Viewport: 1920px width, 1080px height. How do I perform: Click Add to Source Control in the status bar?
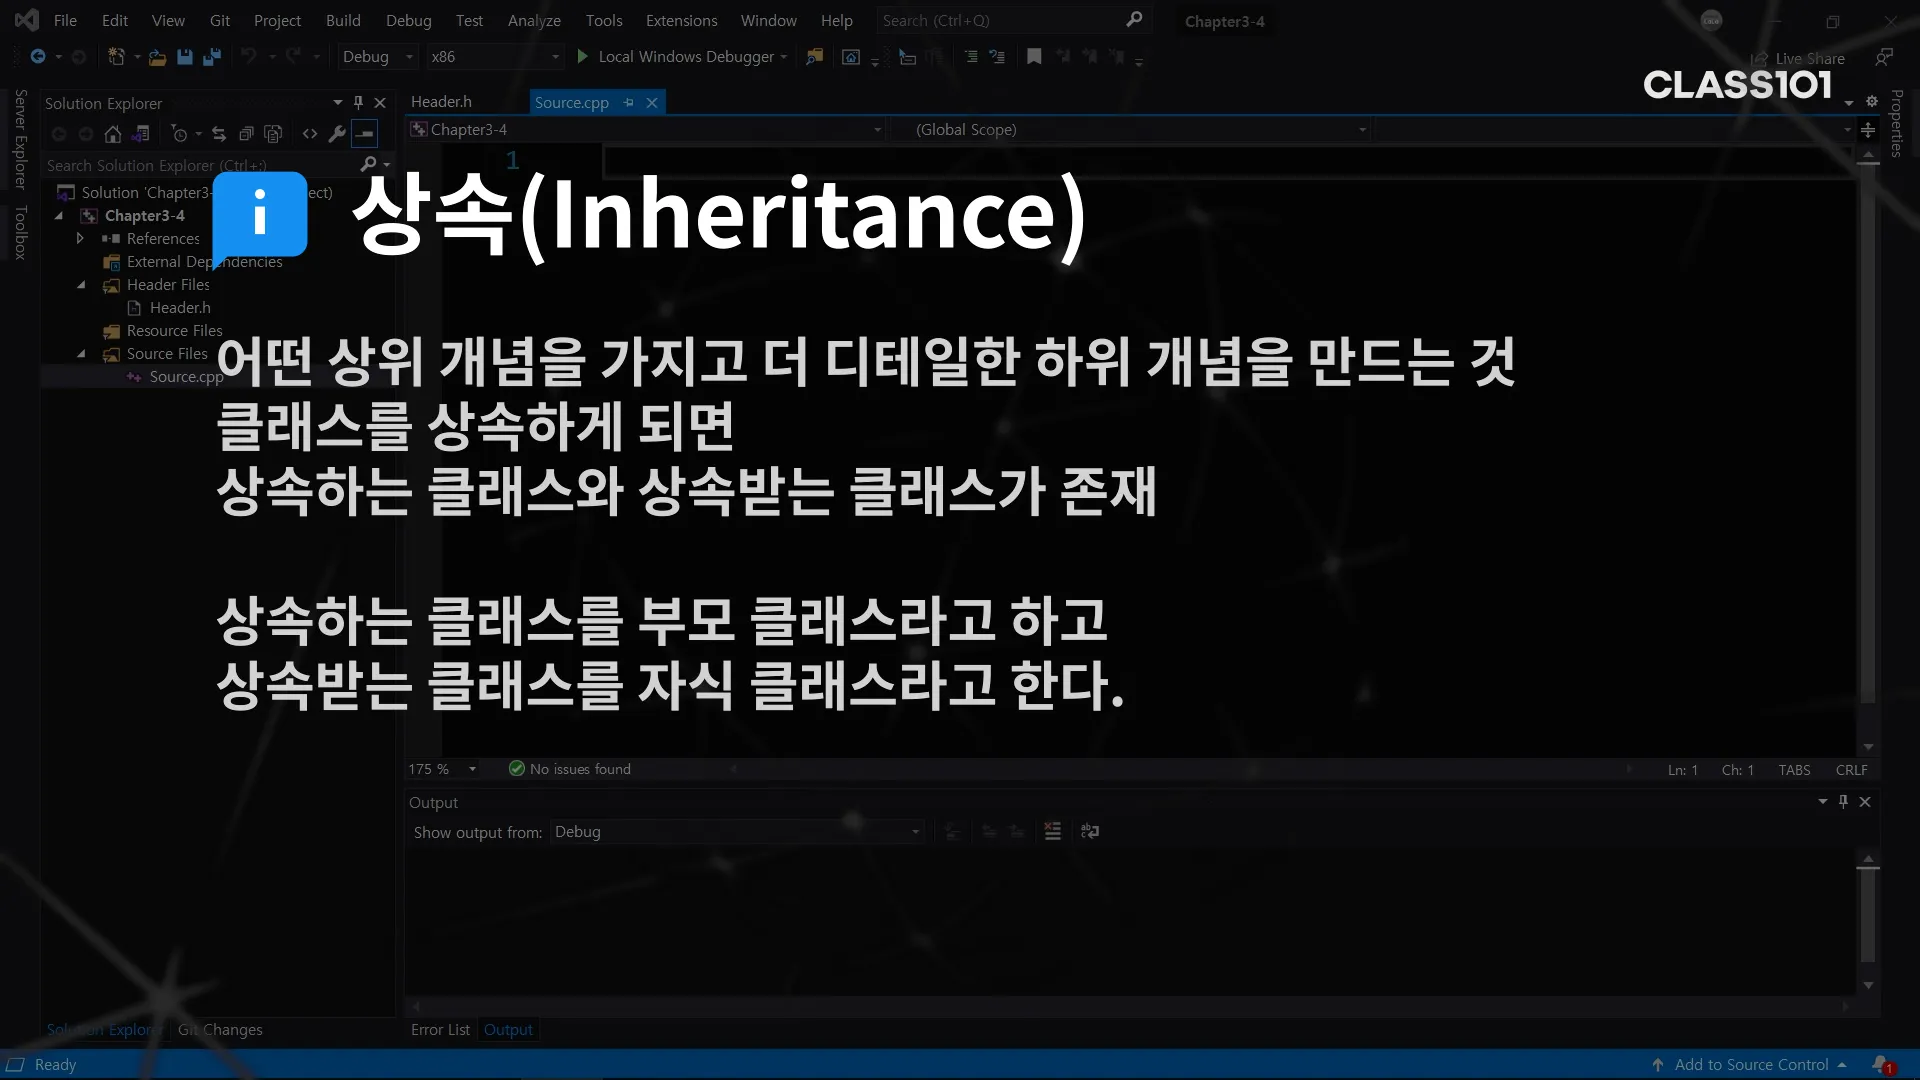coord(1751,1064)
